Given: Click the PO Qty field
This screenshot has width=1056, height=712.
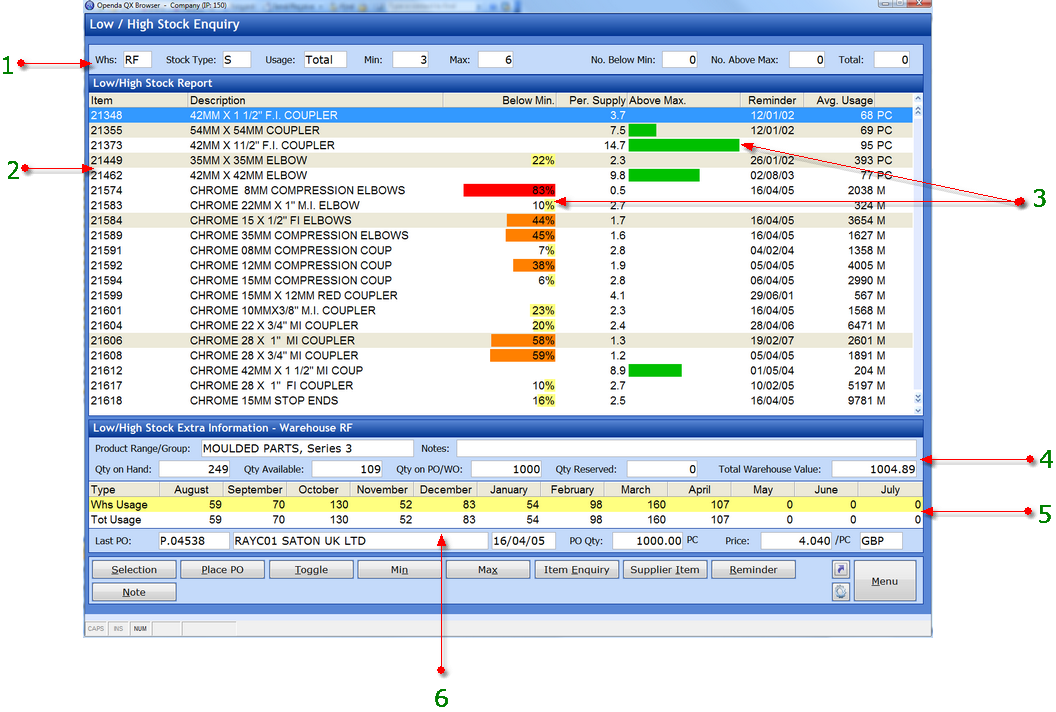Looking at the screenshot, I should (648, 541).
